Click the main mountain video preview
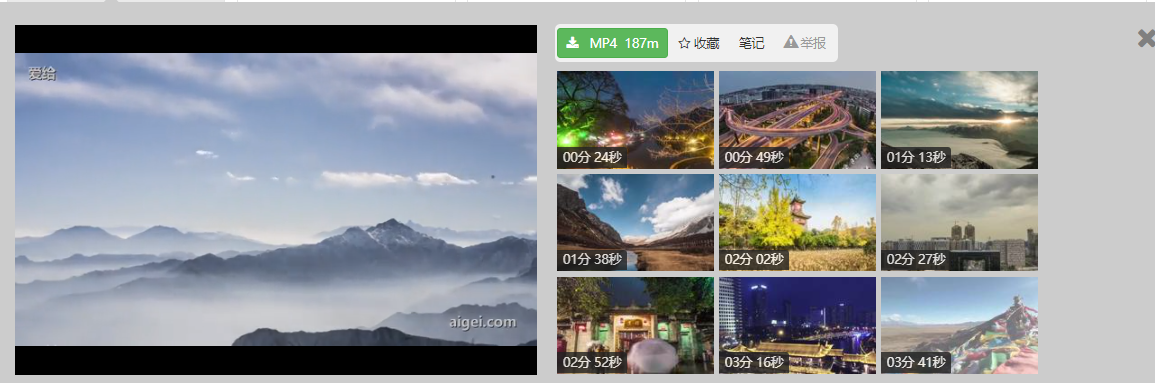 coord(276,200)
